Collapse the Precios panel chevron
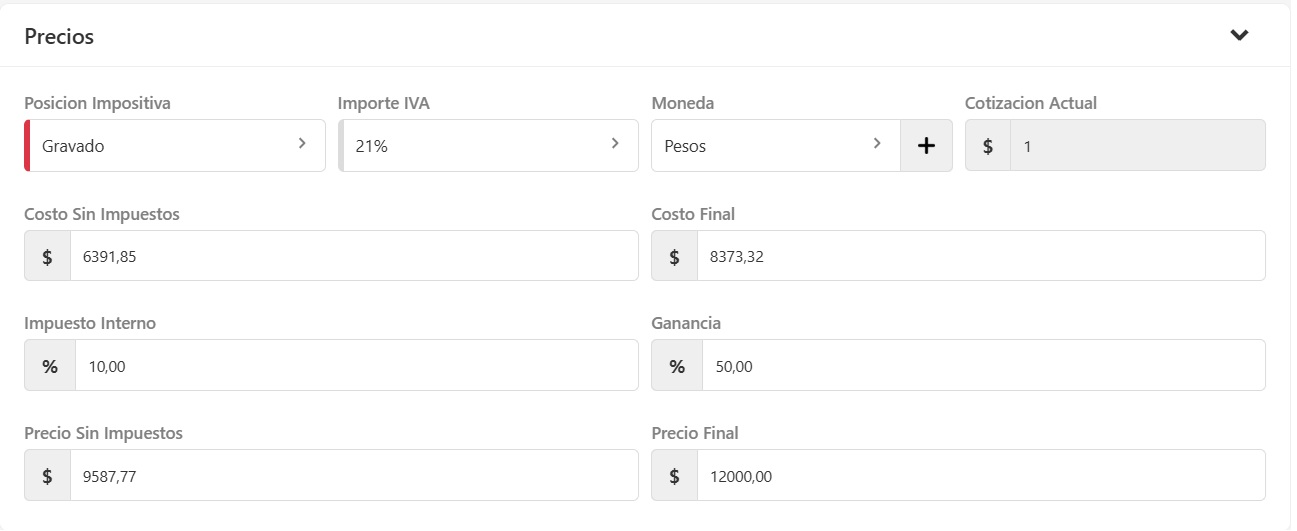Screen dimensions: 1297x531 (x=1239, y=36)
